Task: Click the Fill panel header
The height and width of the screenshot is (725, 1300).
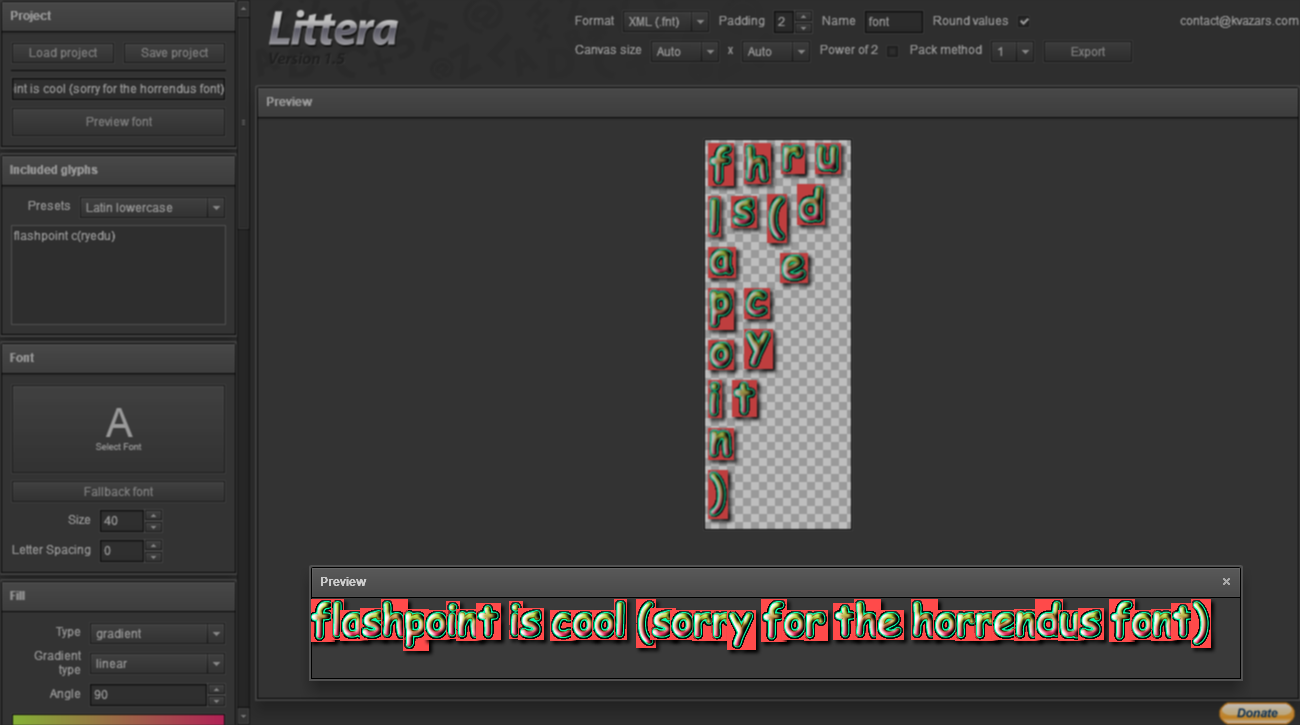Action: point(119,596)
